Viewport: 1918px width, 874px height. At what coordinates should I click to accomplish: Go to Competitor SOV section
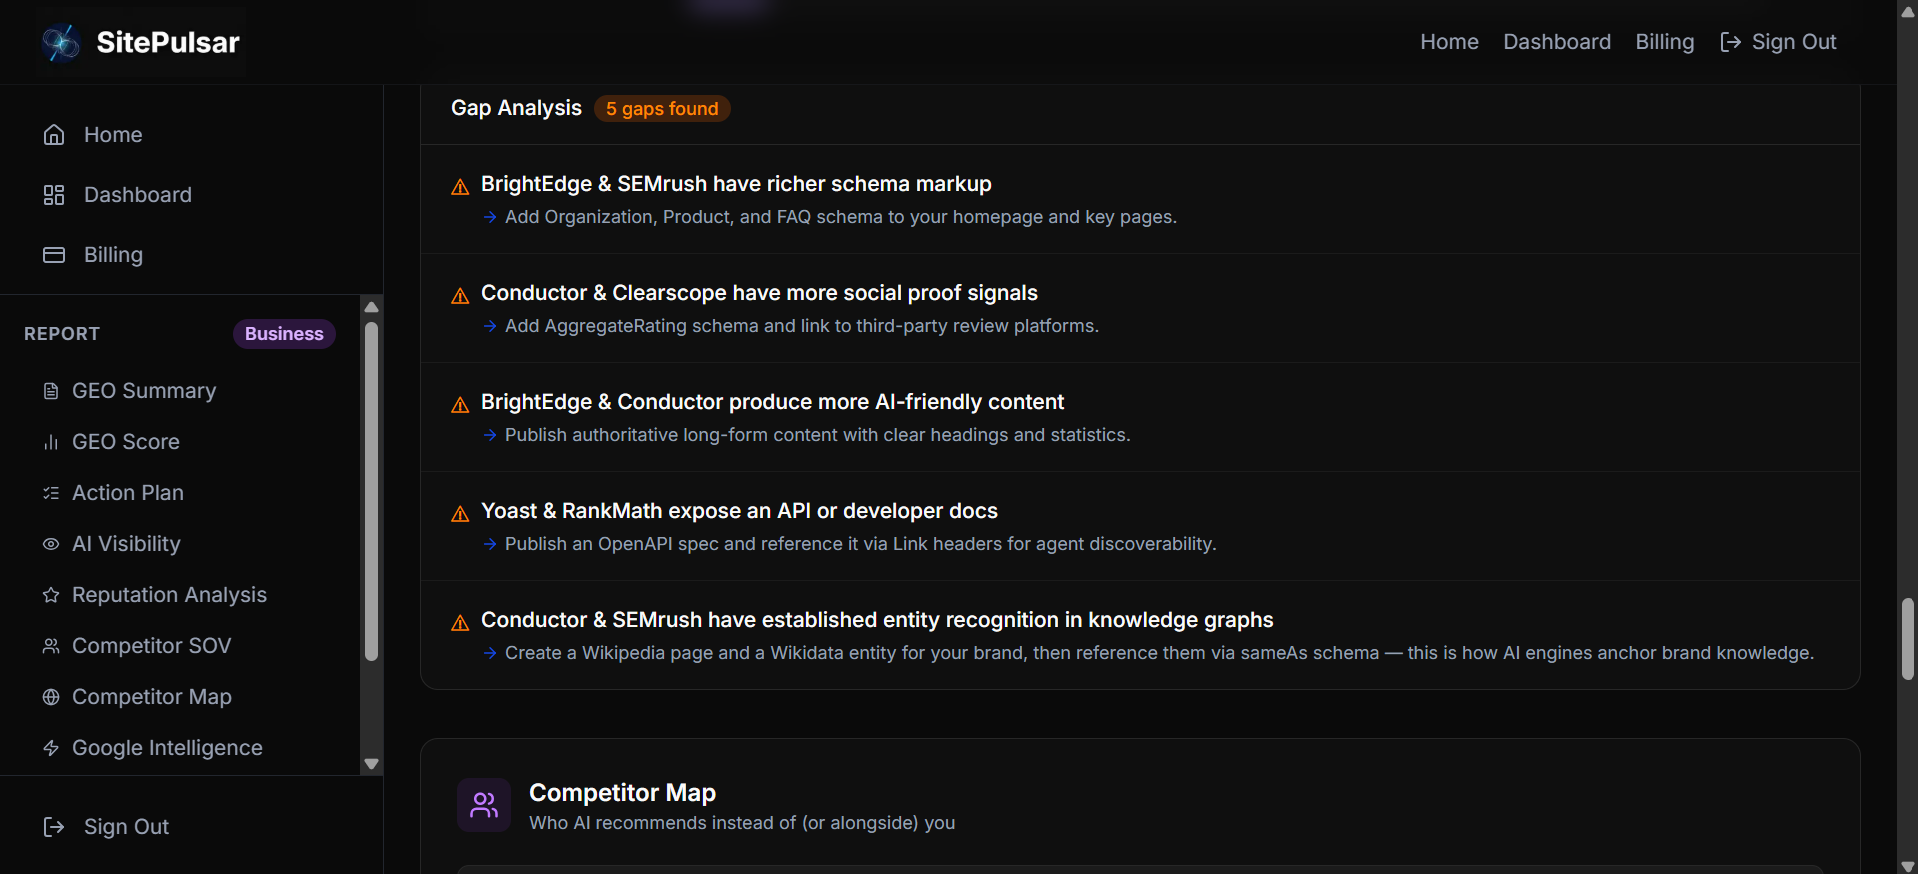pos(151,646)
